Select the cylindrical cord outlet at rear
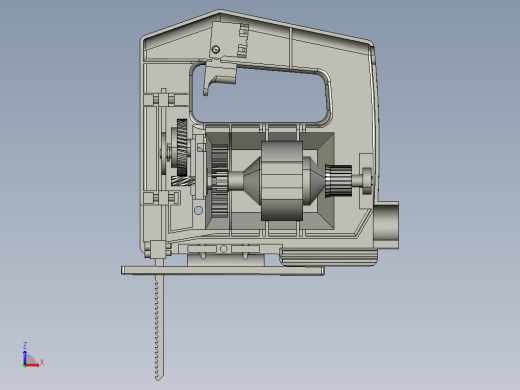Image resolution: width=520 pixels, height=390 pixels. [386, 225]
